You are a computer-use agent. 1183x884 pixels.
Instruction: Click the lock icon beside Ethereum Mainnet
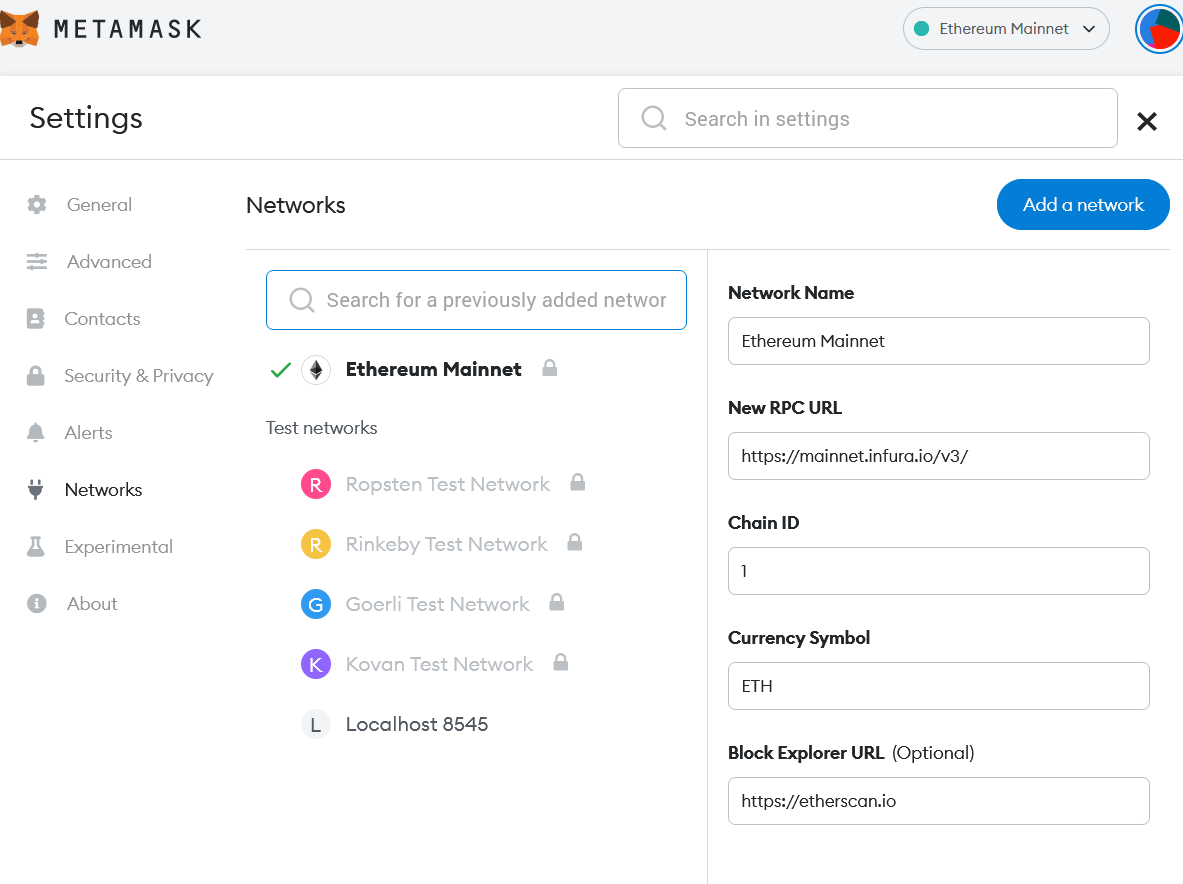point(549,368)
